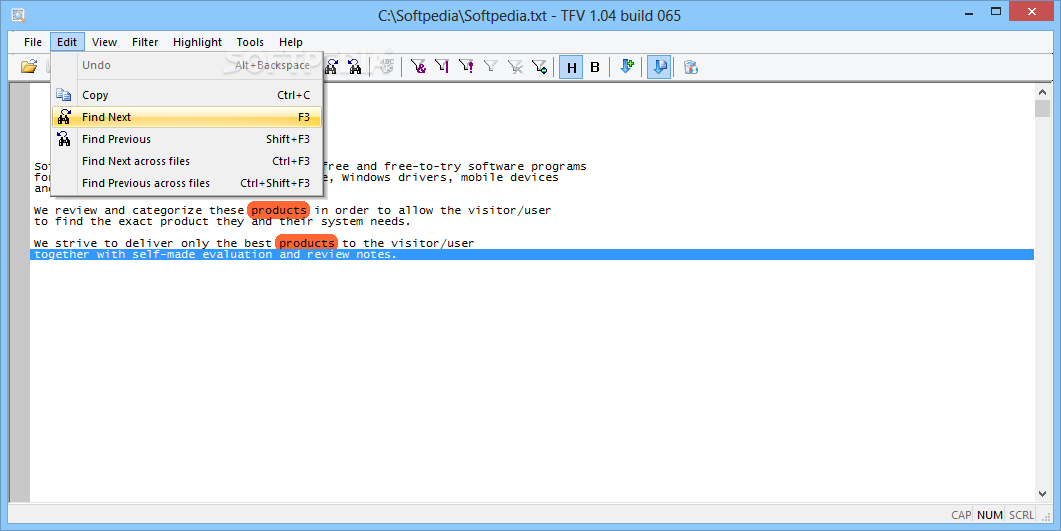Click the blue down arrow with plus icon
Viewport: 1061px width, 531px height.
pyautogui.click(x=627, y=66)
